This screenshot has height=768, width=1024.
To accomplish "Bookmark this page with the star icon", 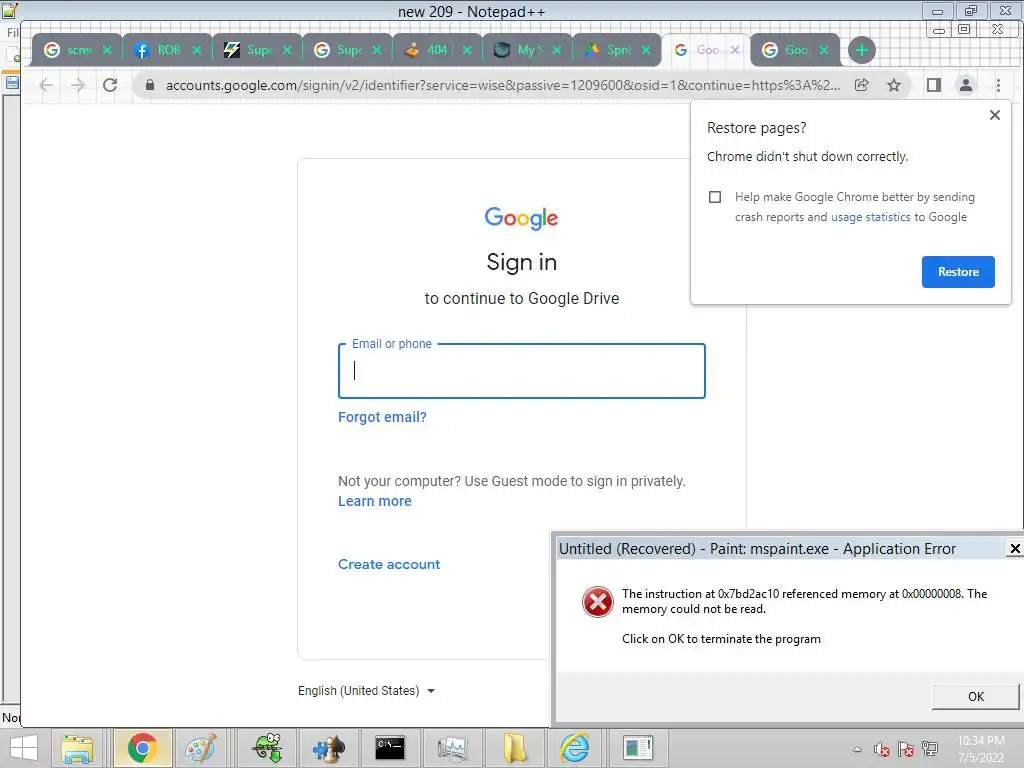I will click(x=894, y=85).
